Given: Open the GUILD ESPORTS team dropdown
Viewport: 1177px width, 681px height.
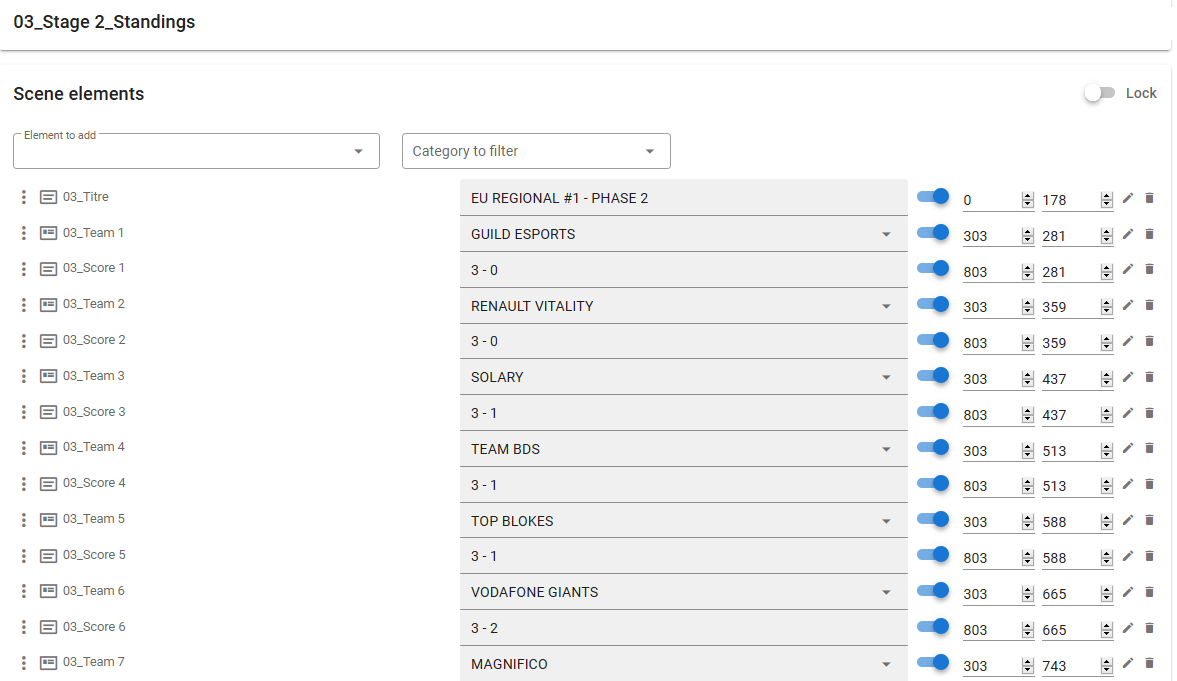Looking at the screenshot, I should click(885, 234).
